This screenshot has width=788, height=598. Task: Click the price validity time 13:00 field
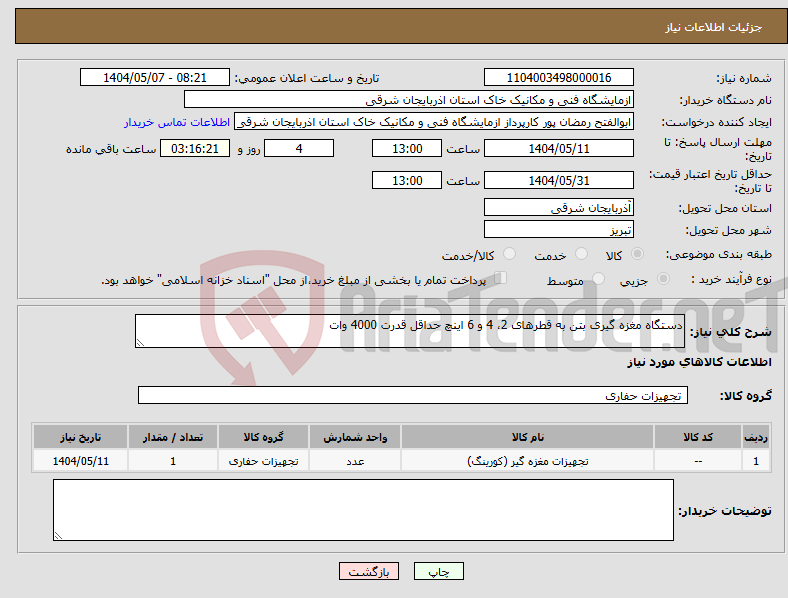click(x=407, y=180)
